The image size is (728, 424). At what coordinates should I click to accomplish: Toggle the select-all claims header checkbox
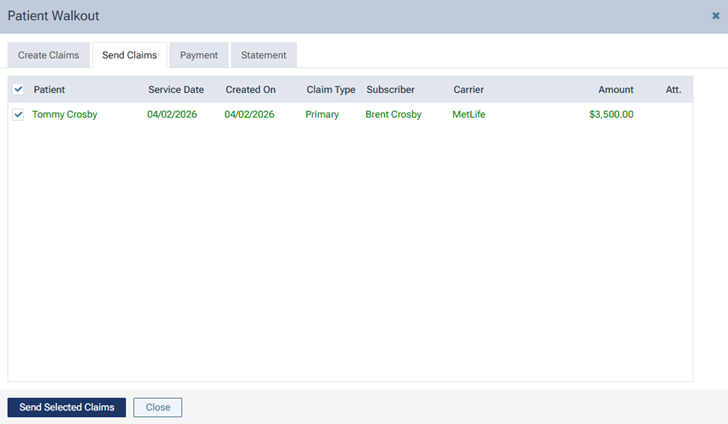[18, 90]
